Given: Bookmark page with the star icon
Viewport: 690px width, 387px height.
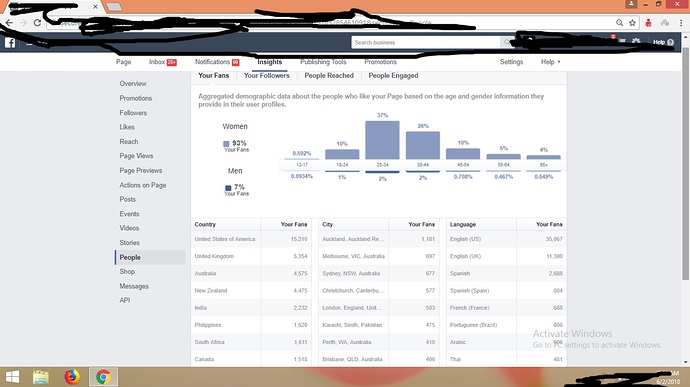Looking at the screenshot, I should [x=632, y=23].
